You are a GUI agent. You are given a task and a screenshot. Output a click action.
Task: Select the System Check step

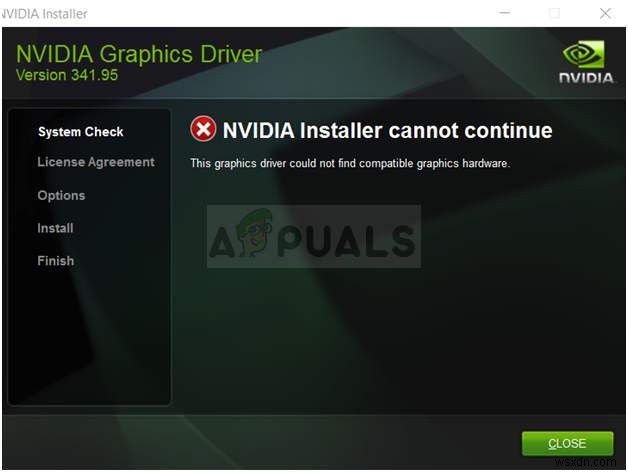(x=81, y=132)
